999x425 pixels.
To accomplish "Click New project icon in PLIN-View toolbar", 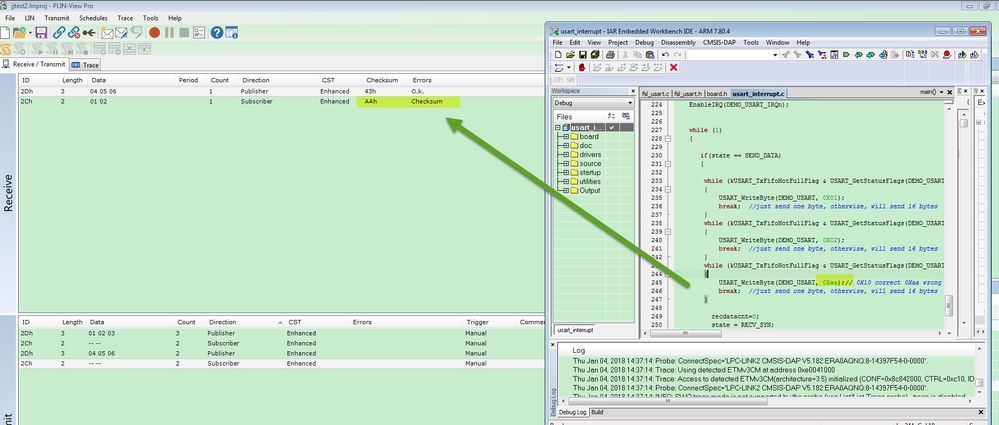I will pyautogui.click(x=5, y=32).
